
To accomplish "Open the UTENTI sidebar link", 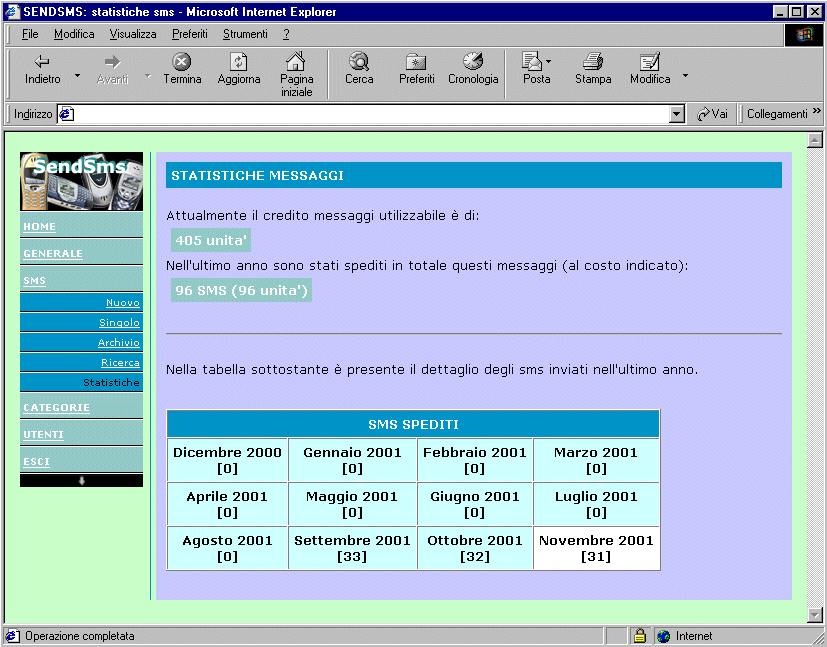I will (x=43, y=434).
